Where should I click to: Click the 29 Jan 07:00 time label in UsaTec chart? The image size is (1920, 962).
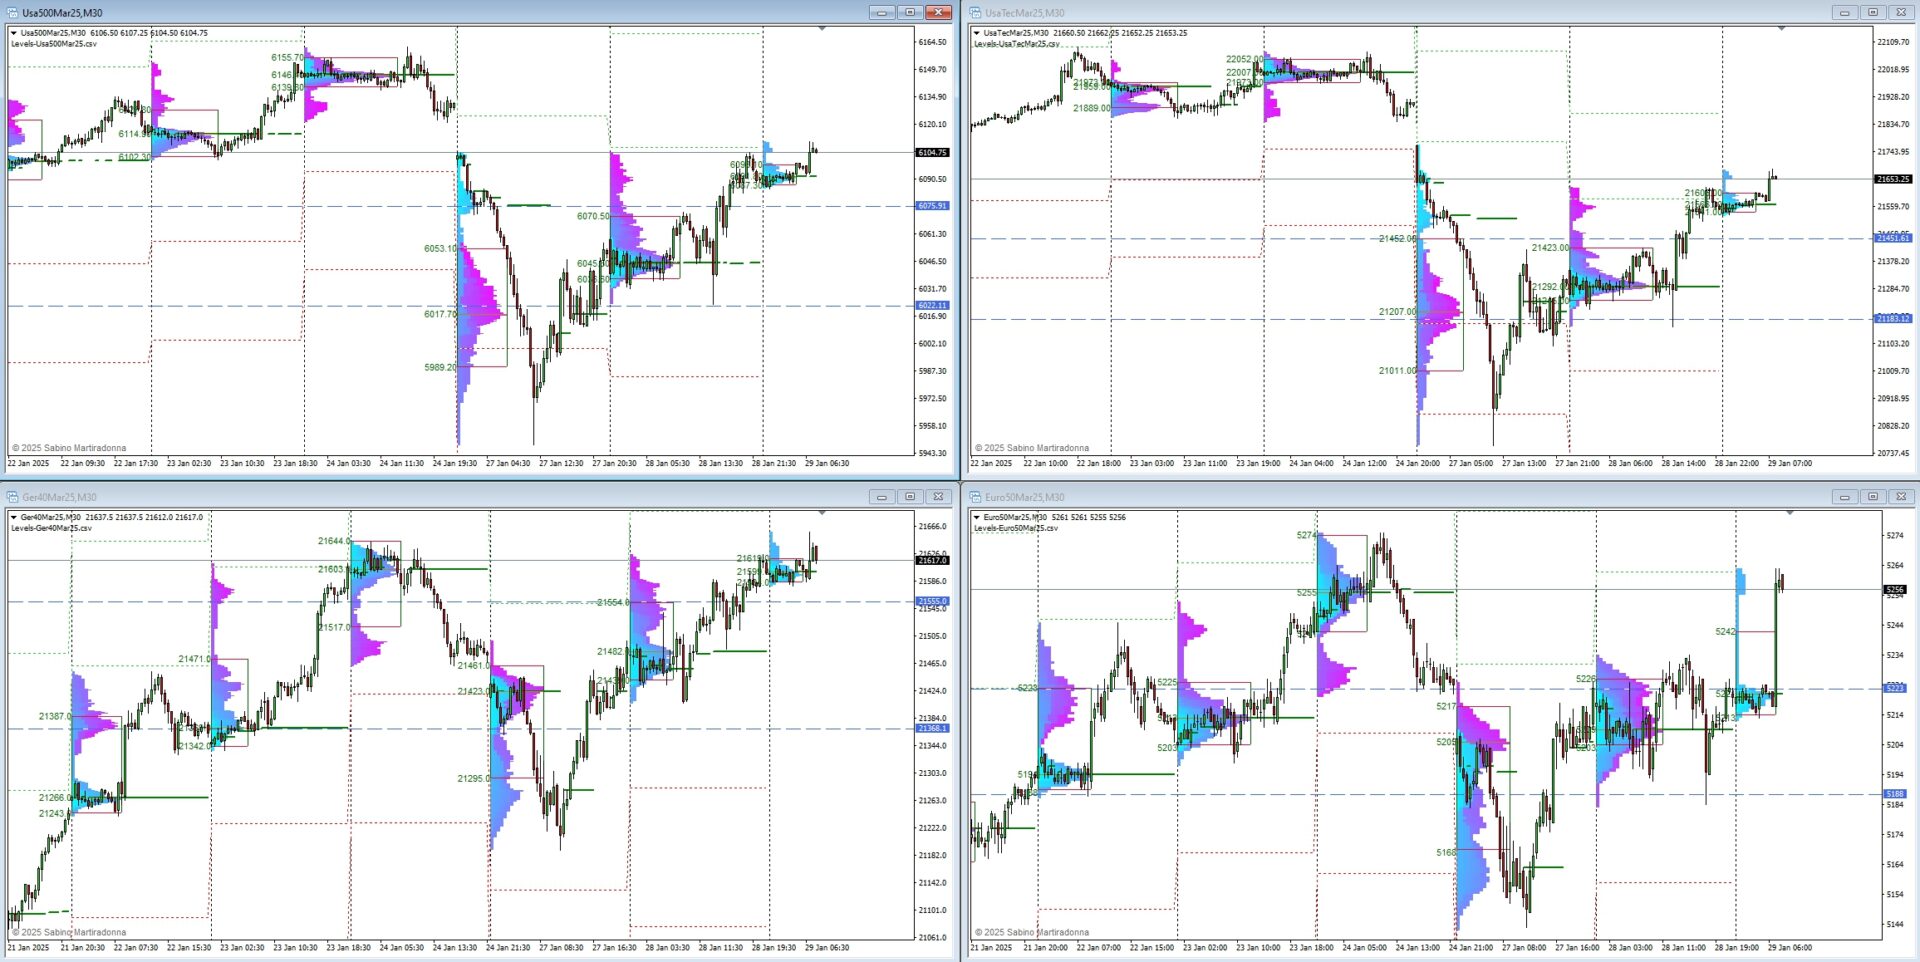(x=1790, y=464)
